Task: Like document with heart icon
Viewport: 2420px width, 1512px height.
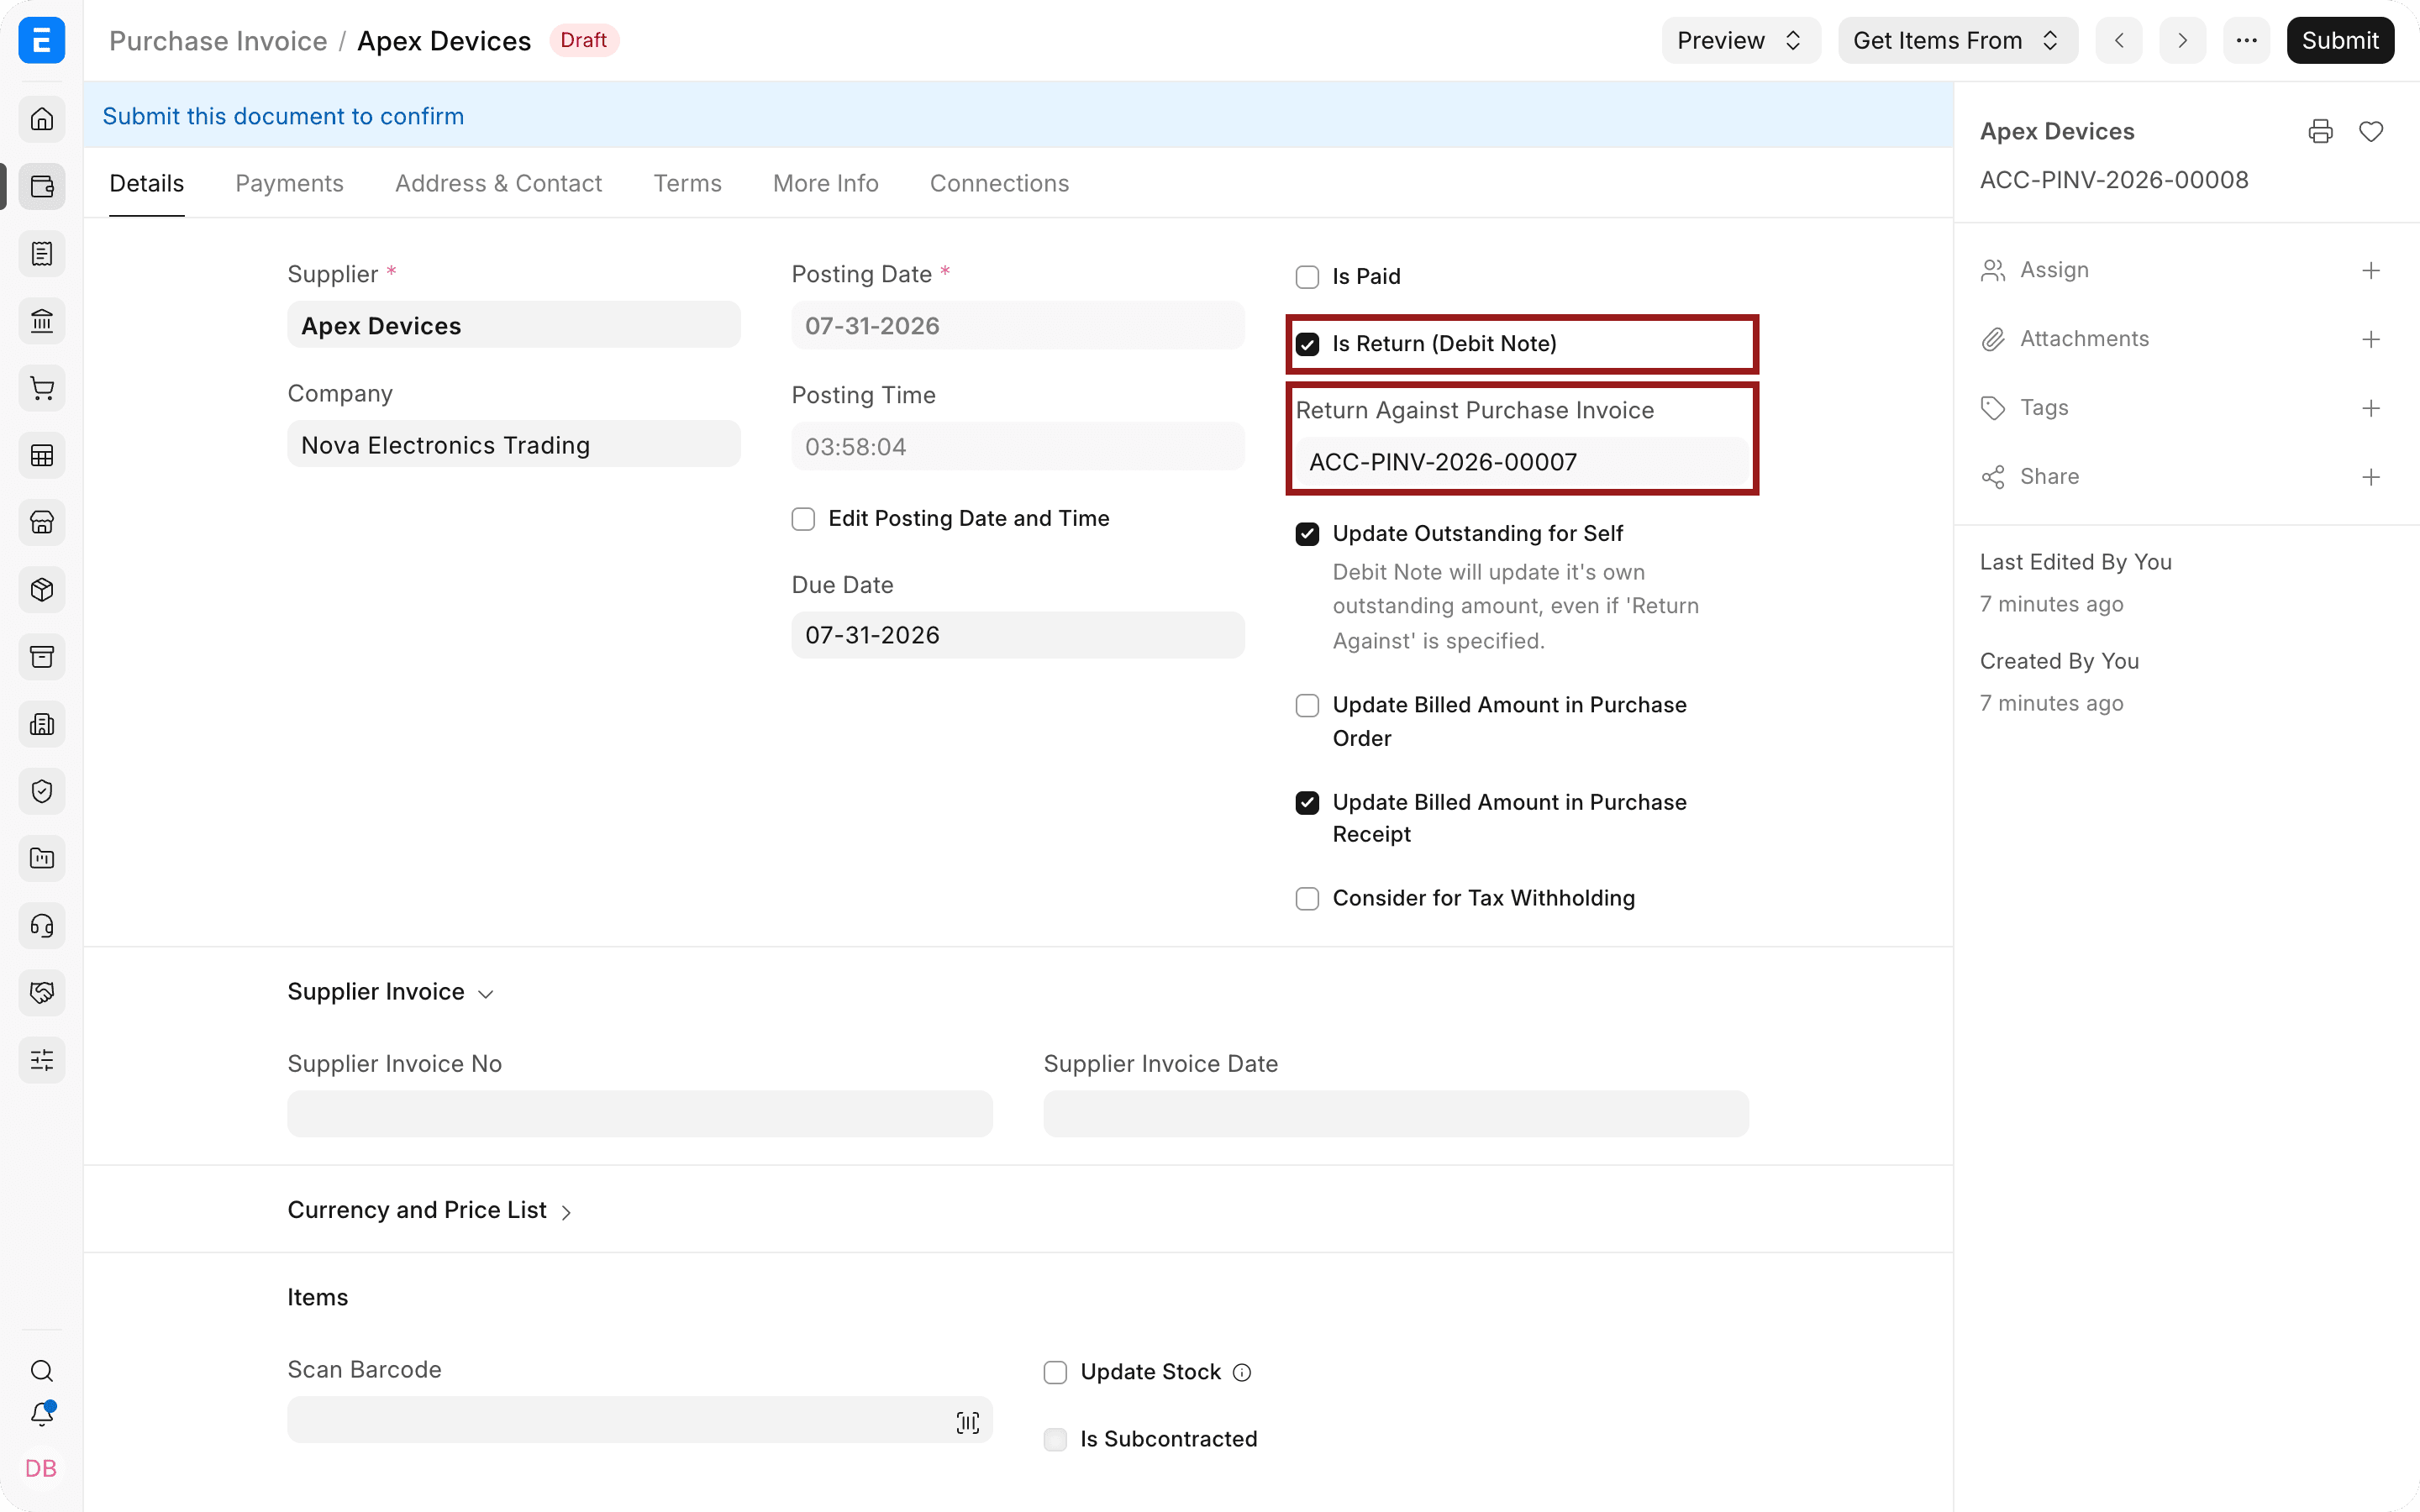Action: coord(2371,131)
